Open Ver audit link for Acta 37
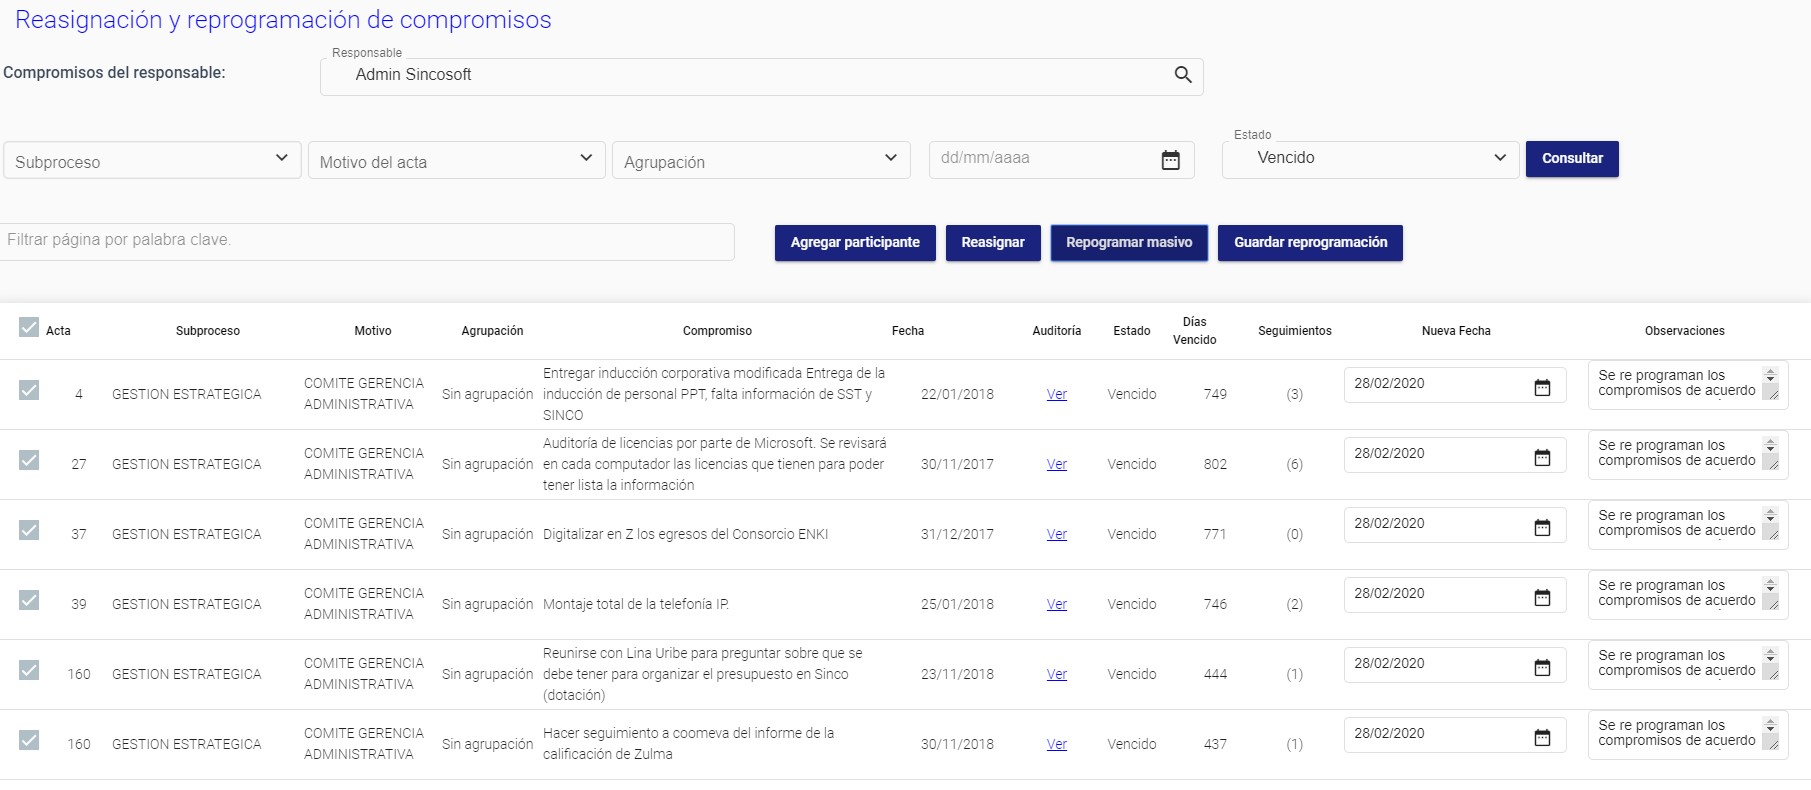This screenshot has width=1811, height=790. tap(1057, 534)
